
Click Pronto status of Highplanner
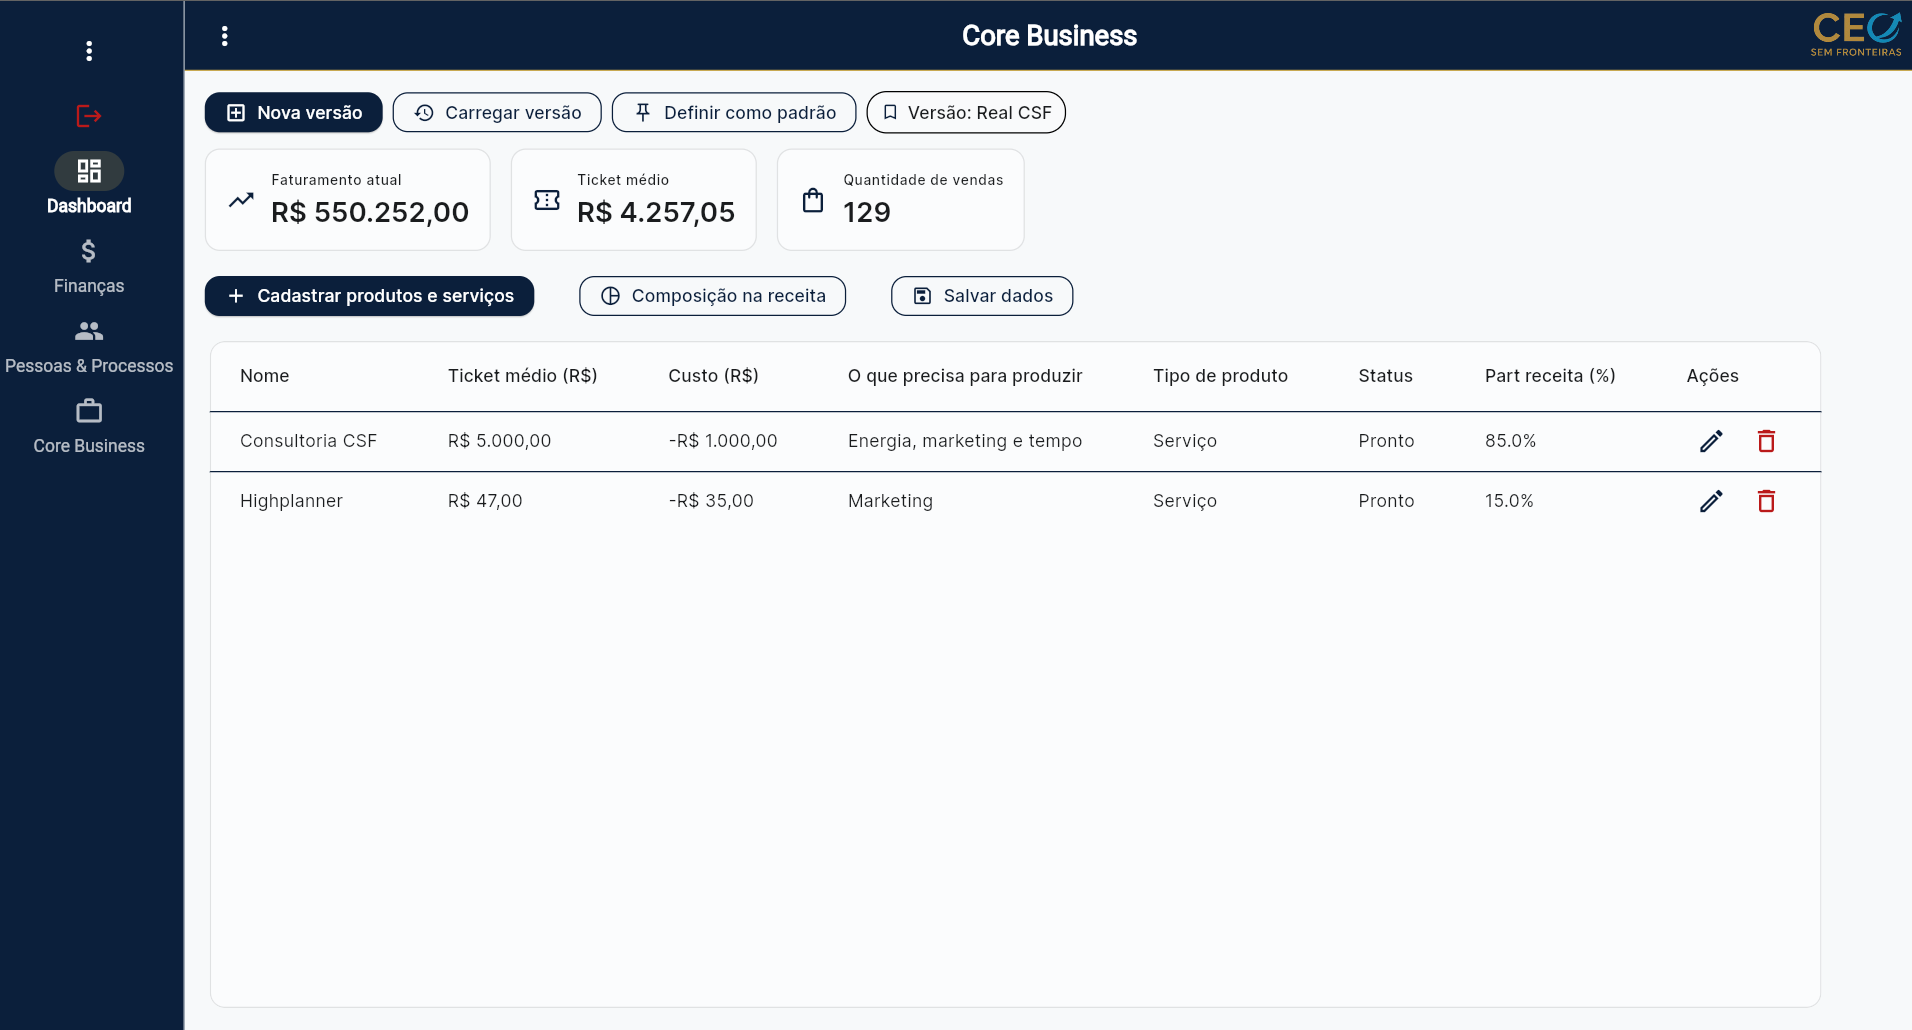click(x=1386, y=501)
